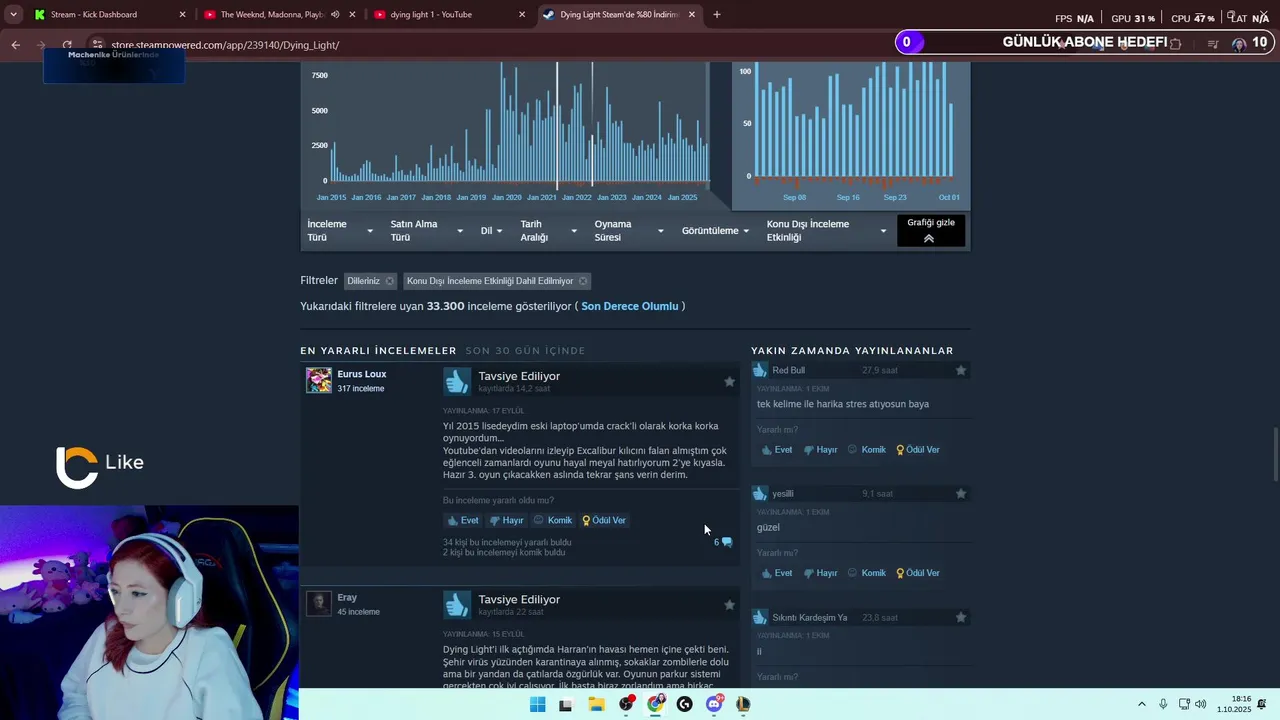Screen dimensions: 1280x720
Task: Vote Hayır on yesilli's review
Action: (820, 573)
